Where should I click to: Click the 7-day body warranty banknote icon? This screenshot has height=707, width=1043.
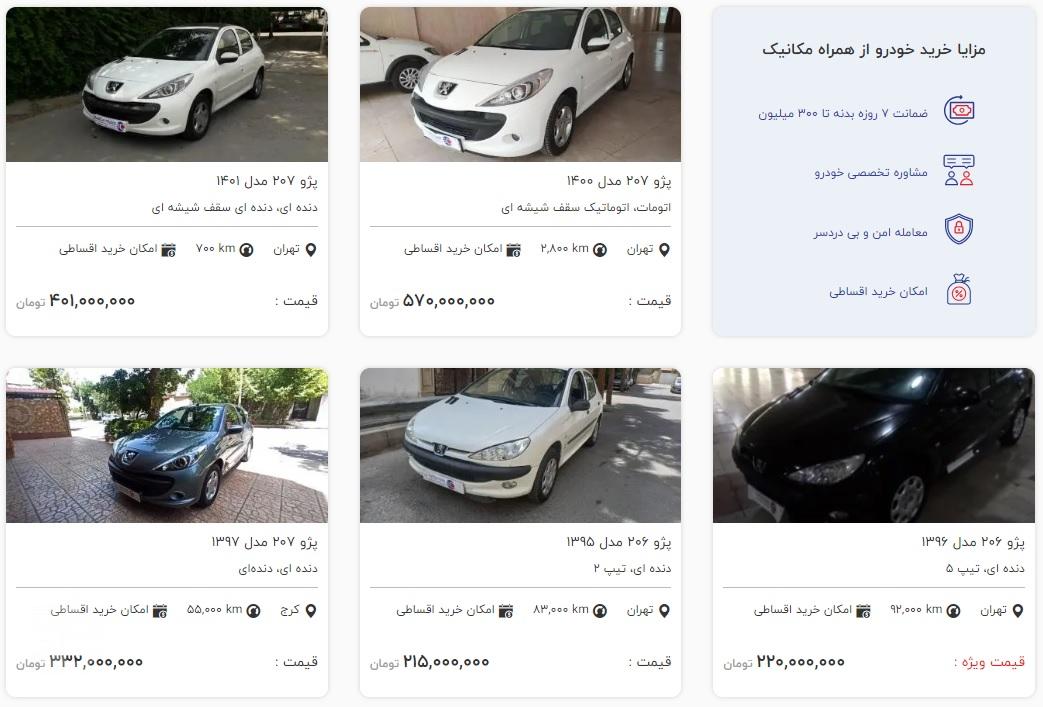click(959, 110)
